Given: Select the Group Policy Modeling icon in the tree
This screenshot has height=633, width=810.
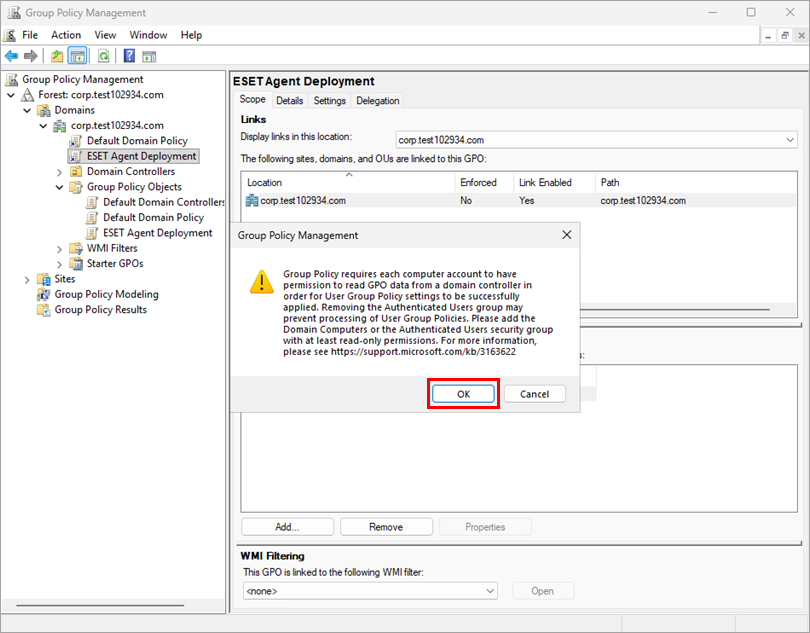Looking at the screenshot, I should pos(44,294).
